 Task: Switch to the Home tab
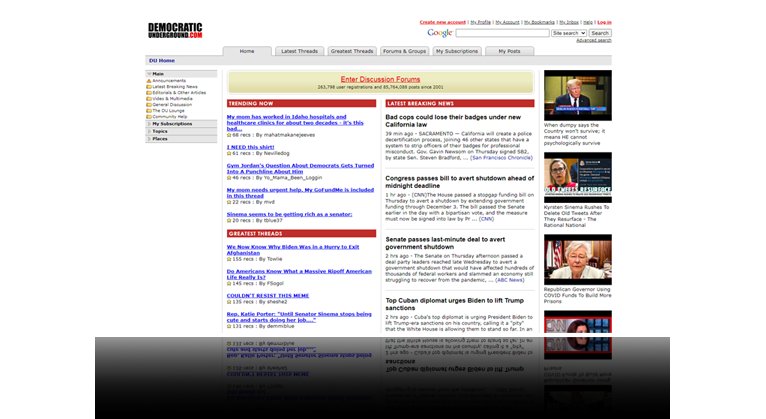point(247,51)
